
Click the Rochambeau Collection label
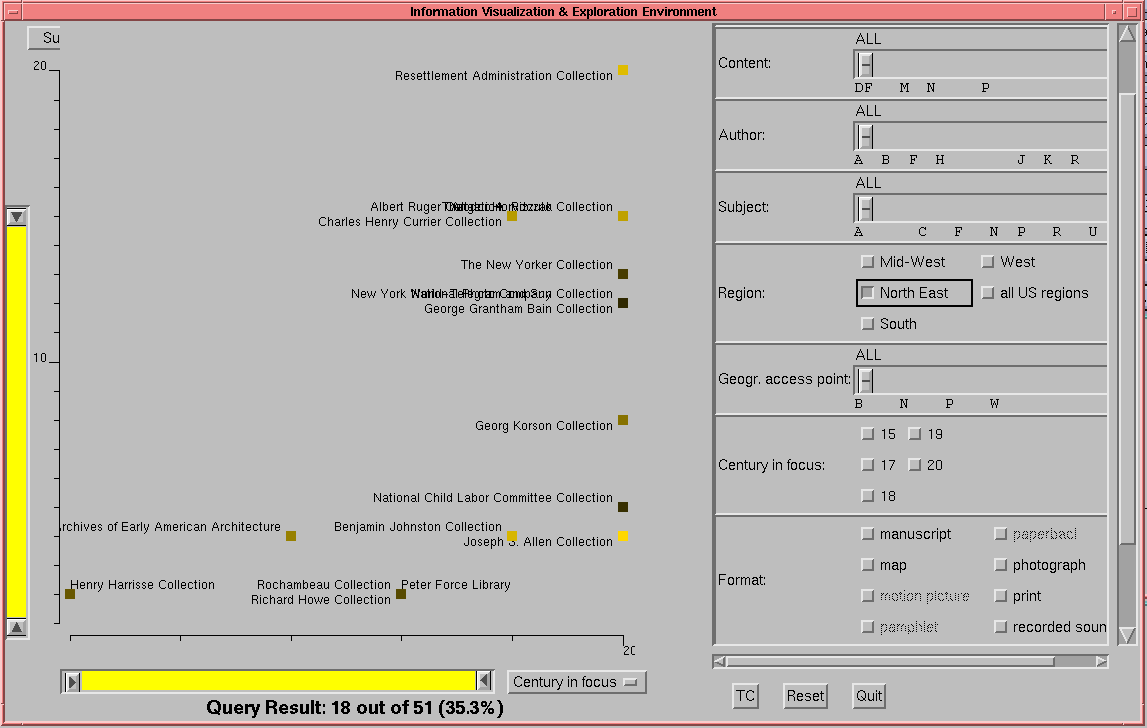click(324, 585)
